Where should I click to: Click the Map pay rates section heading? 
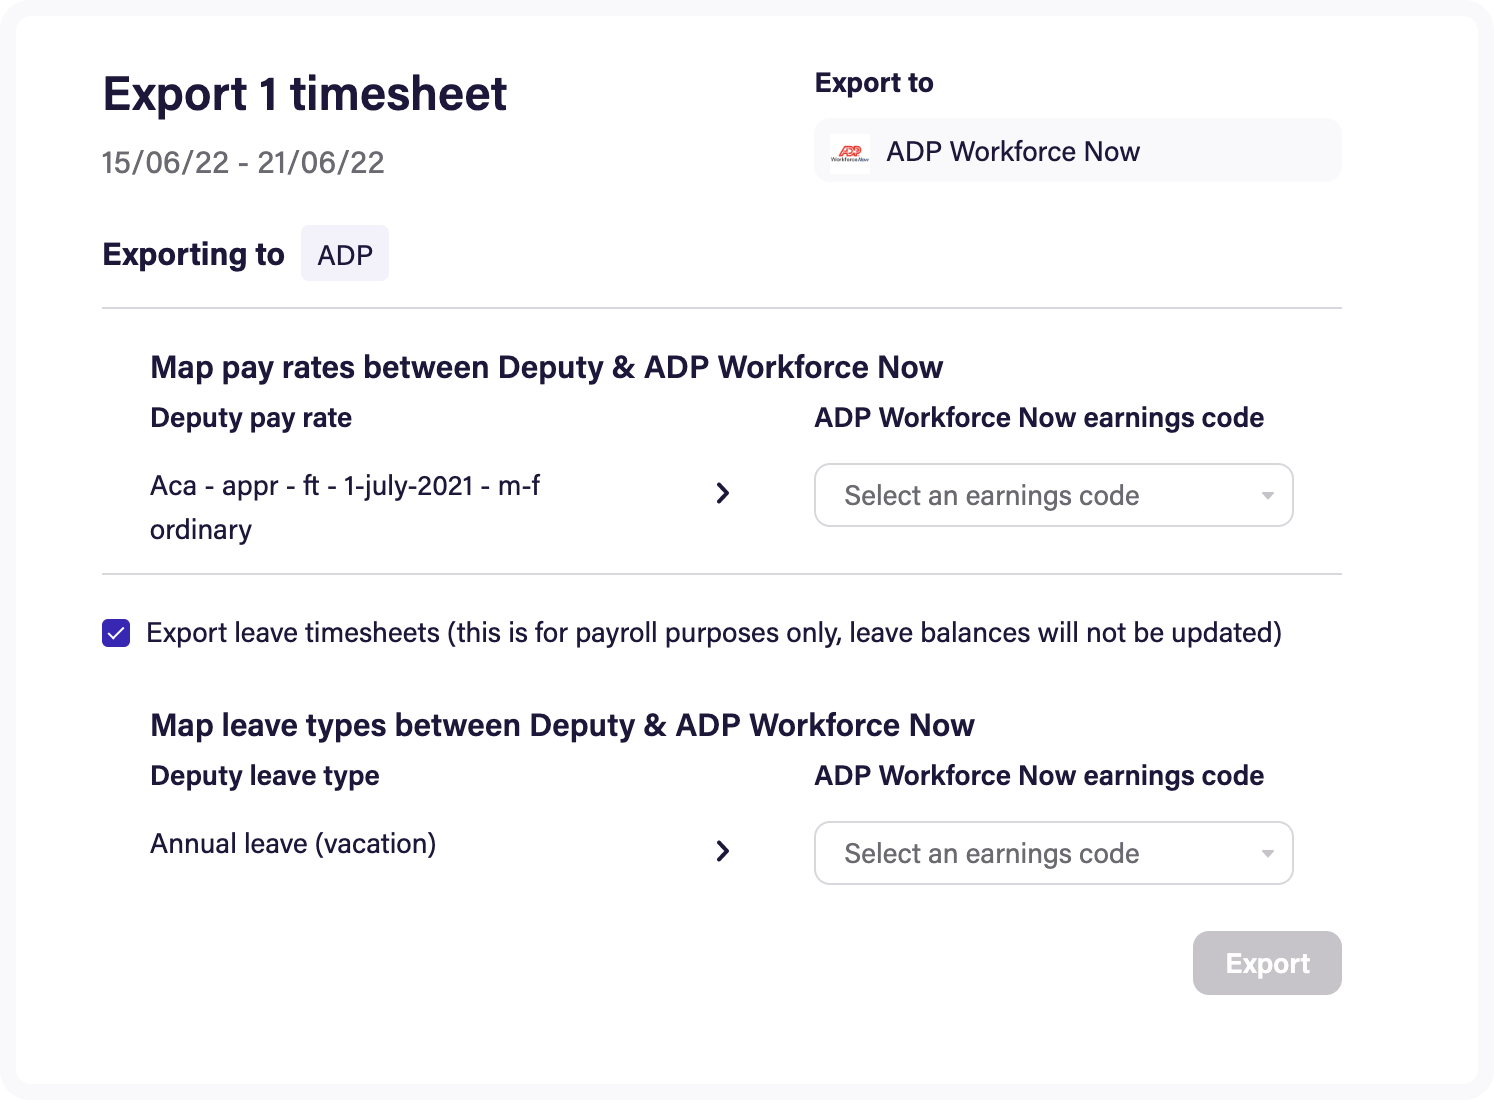pos(546,367)
